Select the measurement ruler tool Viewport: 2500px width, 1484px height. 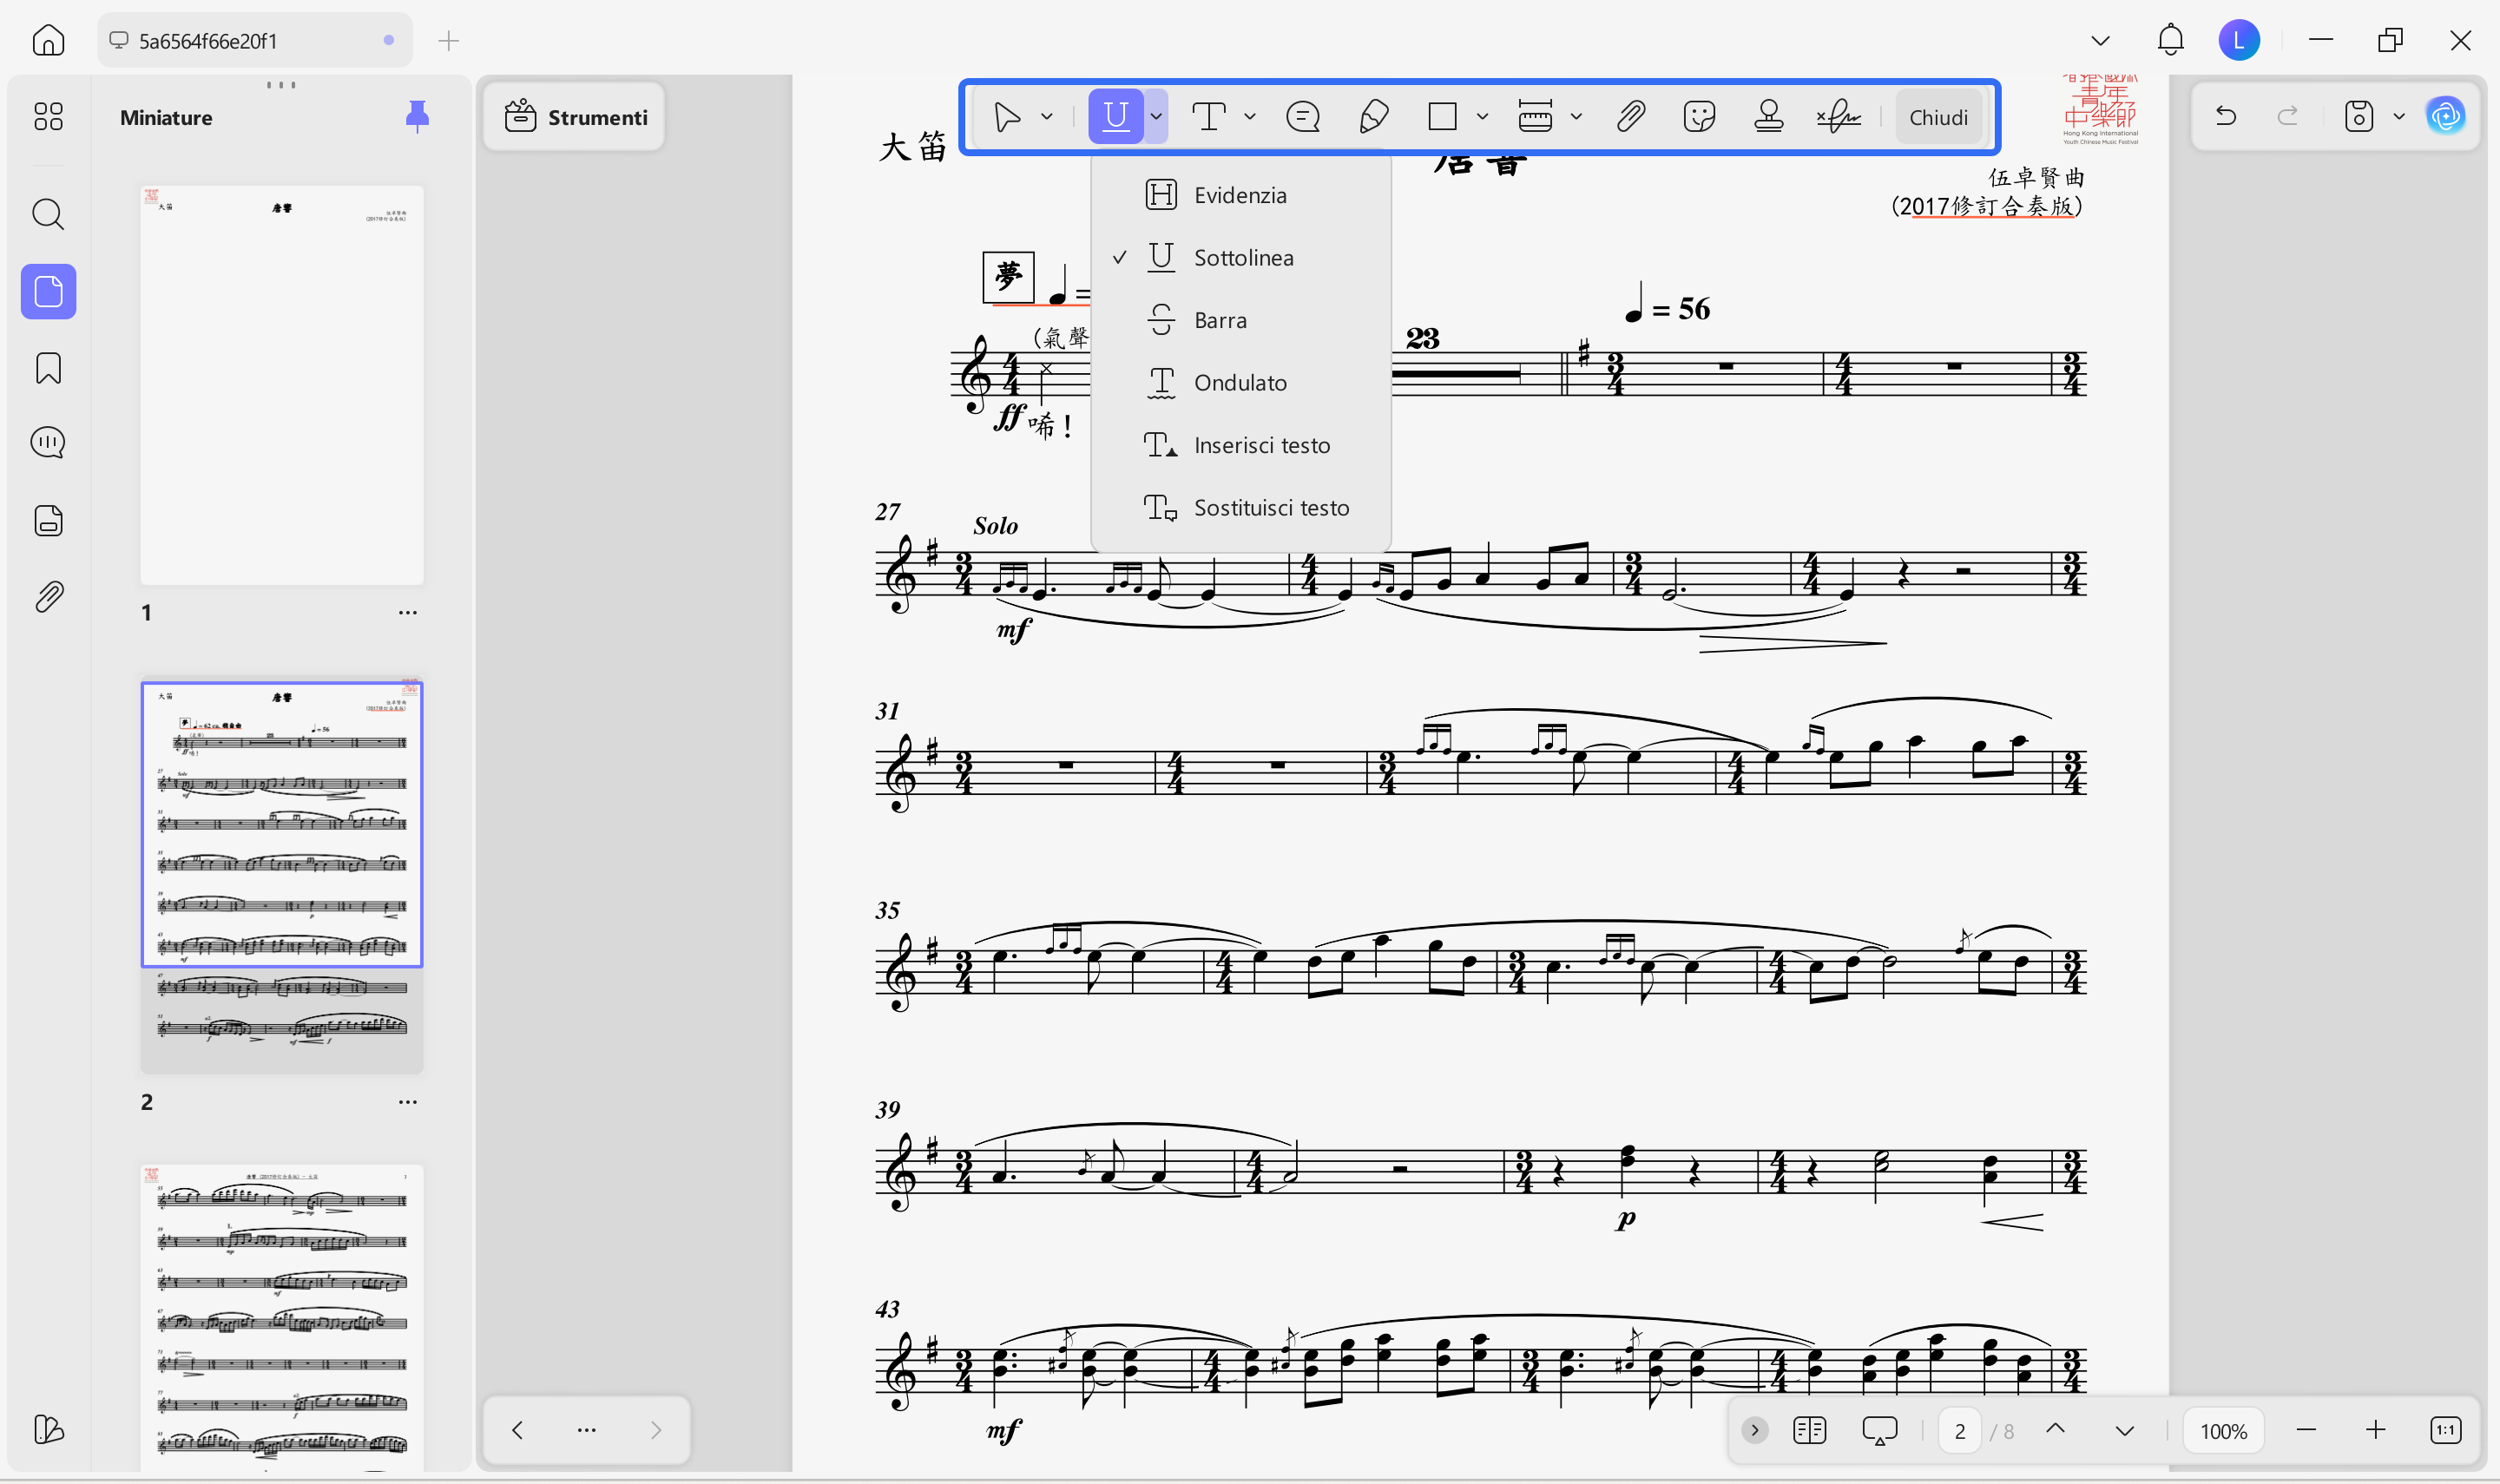coord(1535,117)
